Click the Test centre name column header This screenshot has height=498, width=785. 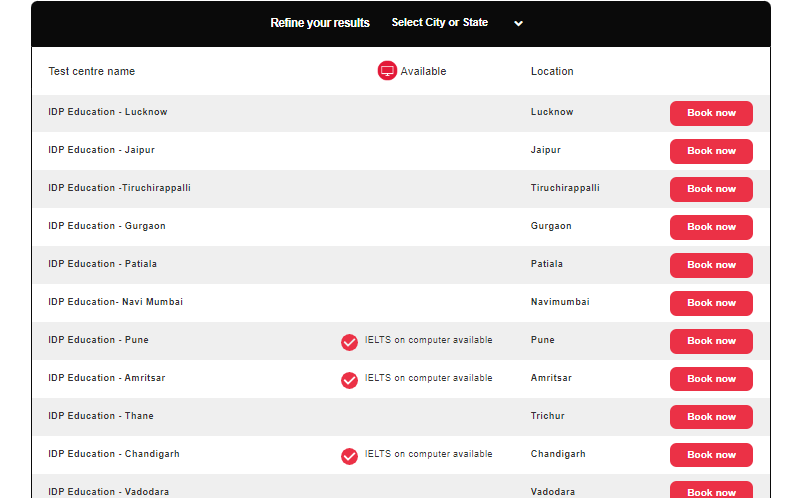click(x=91, y=71)
